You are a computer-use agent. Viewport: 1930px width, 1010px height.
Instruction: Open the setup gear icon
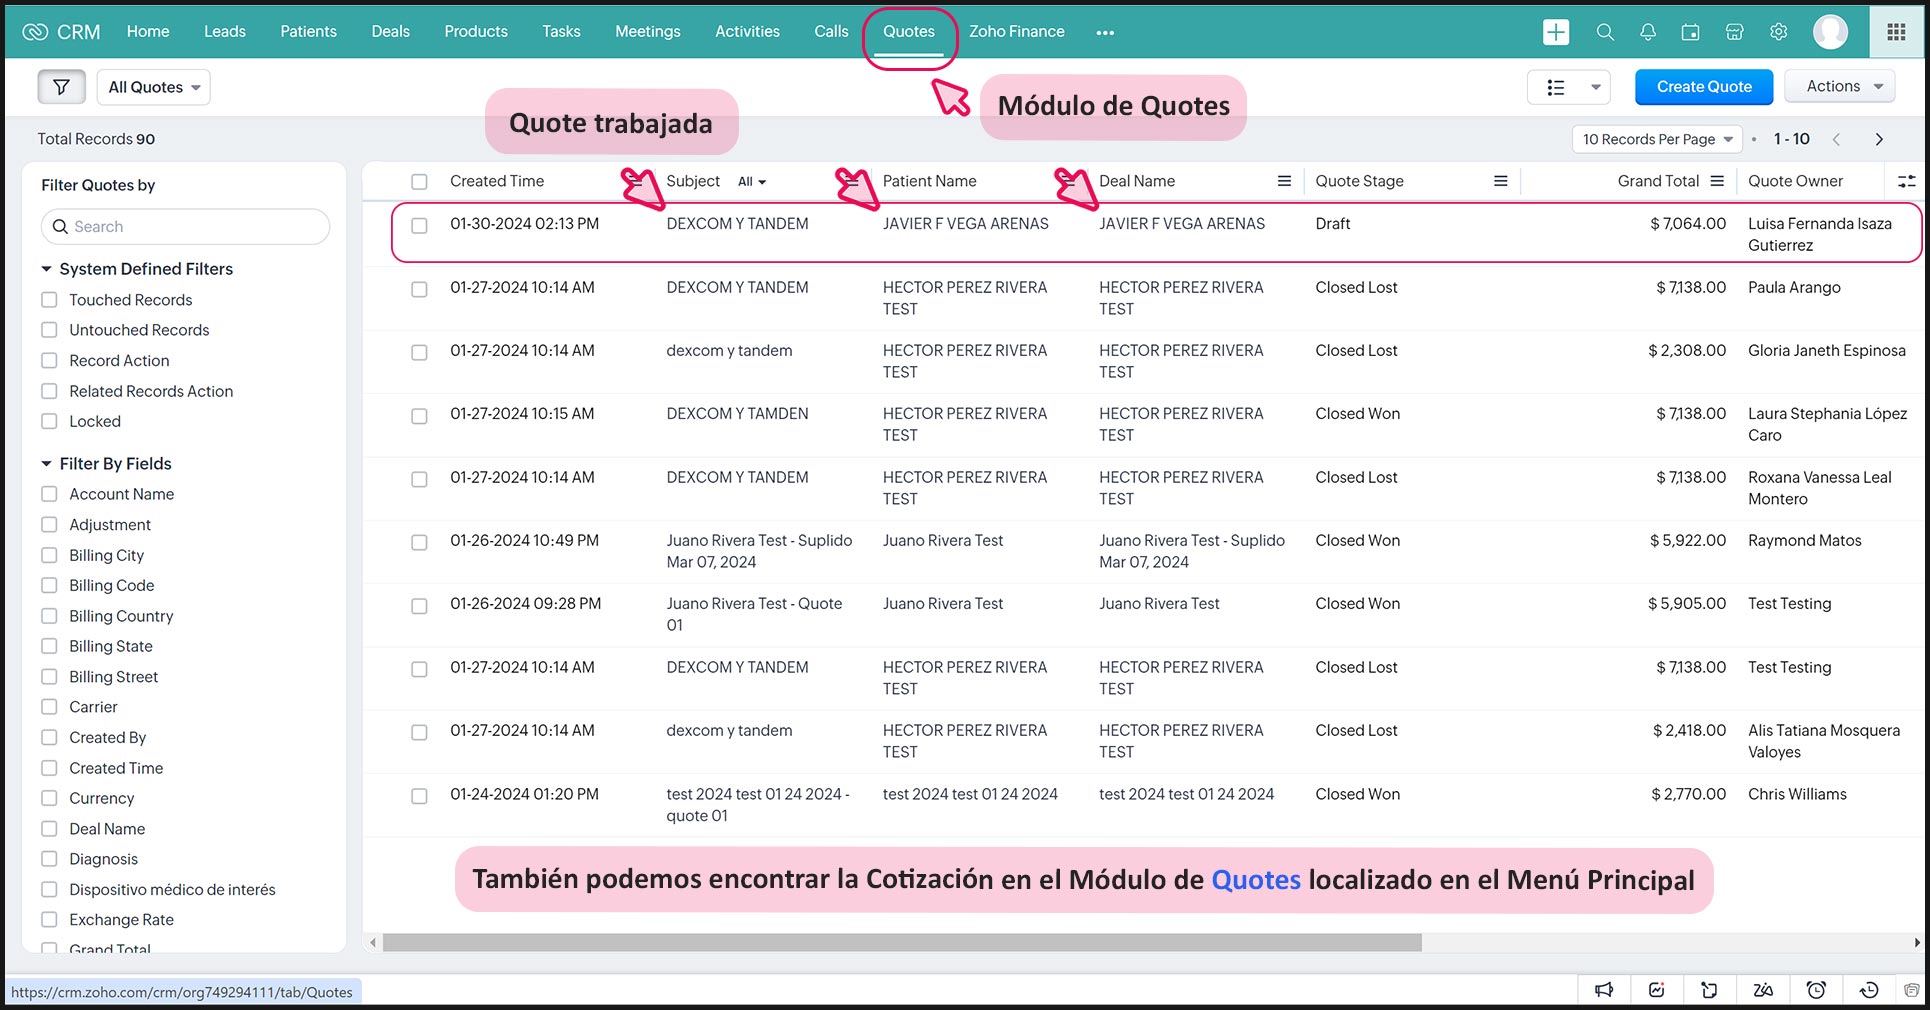click(1778, 32)
